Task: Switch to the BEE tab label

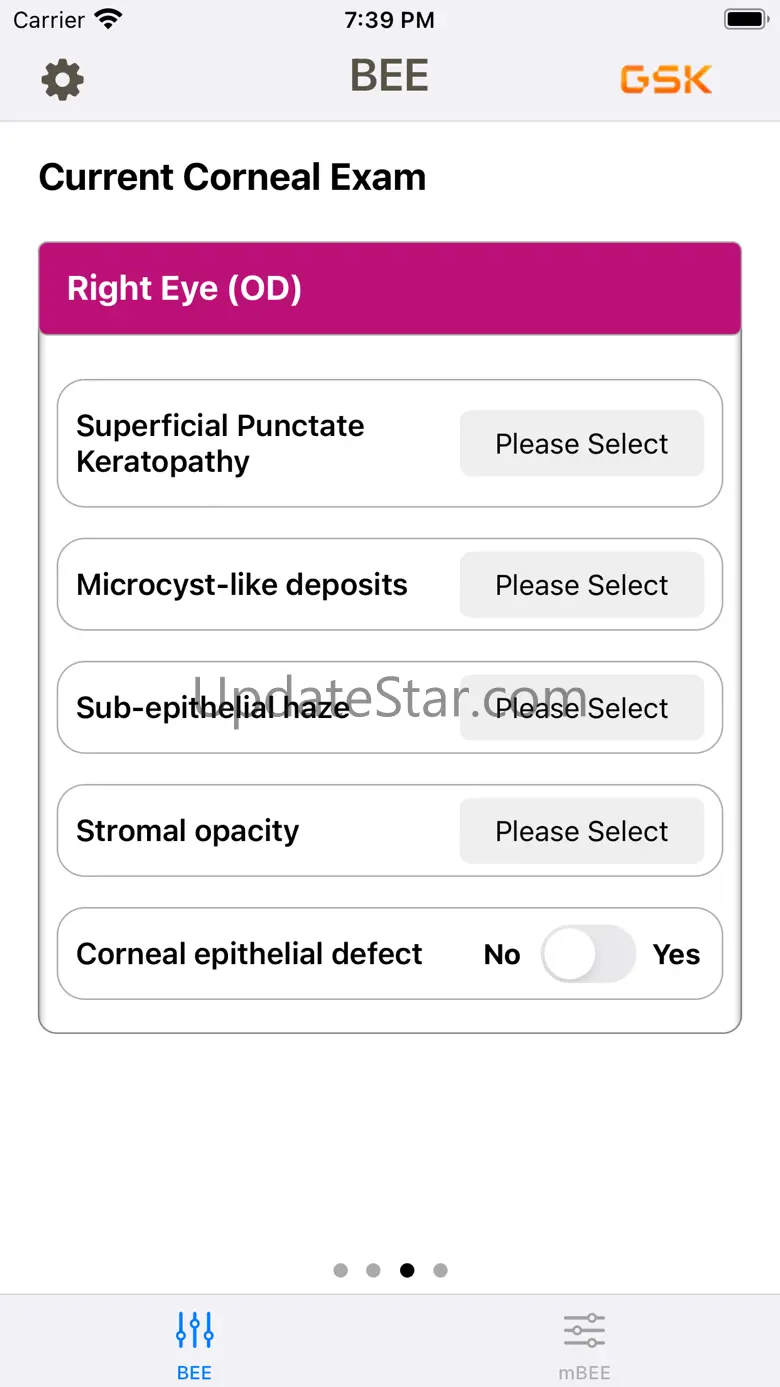Action: [194, 1373]
